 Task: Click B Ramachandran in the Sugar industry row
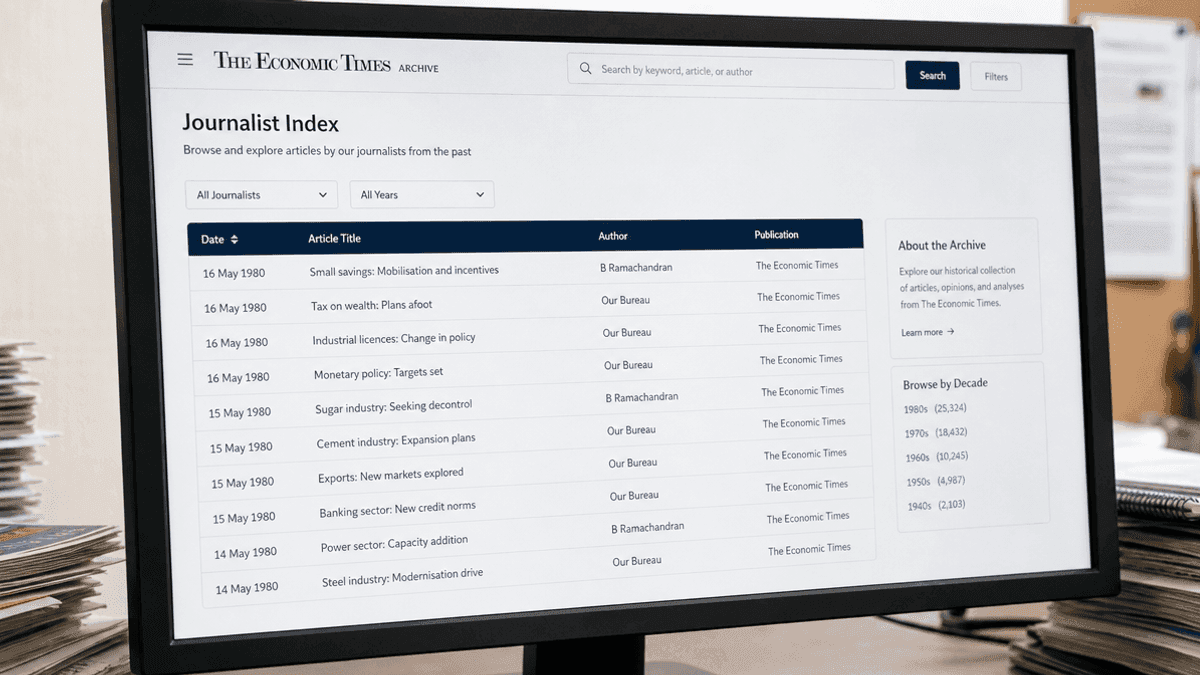point(642,397)
